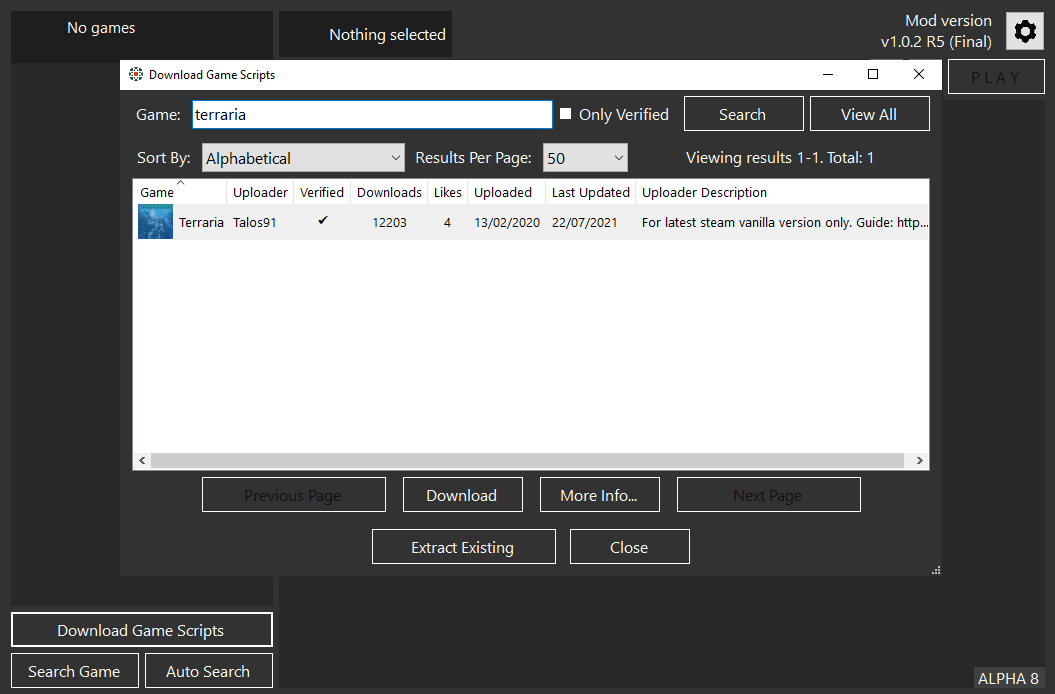Click the Search Game button
1055x694 pixels.
[74, 670]
